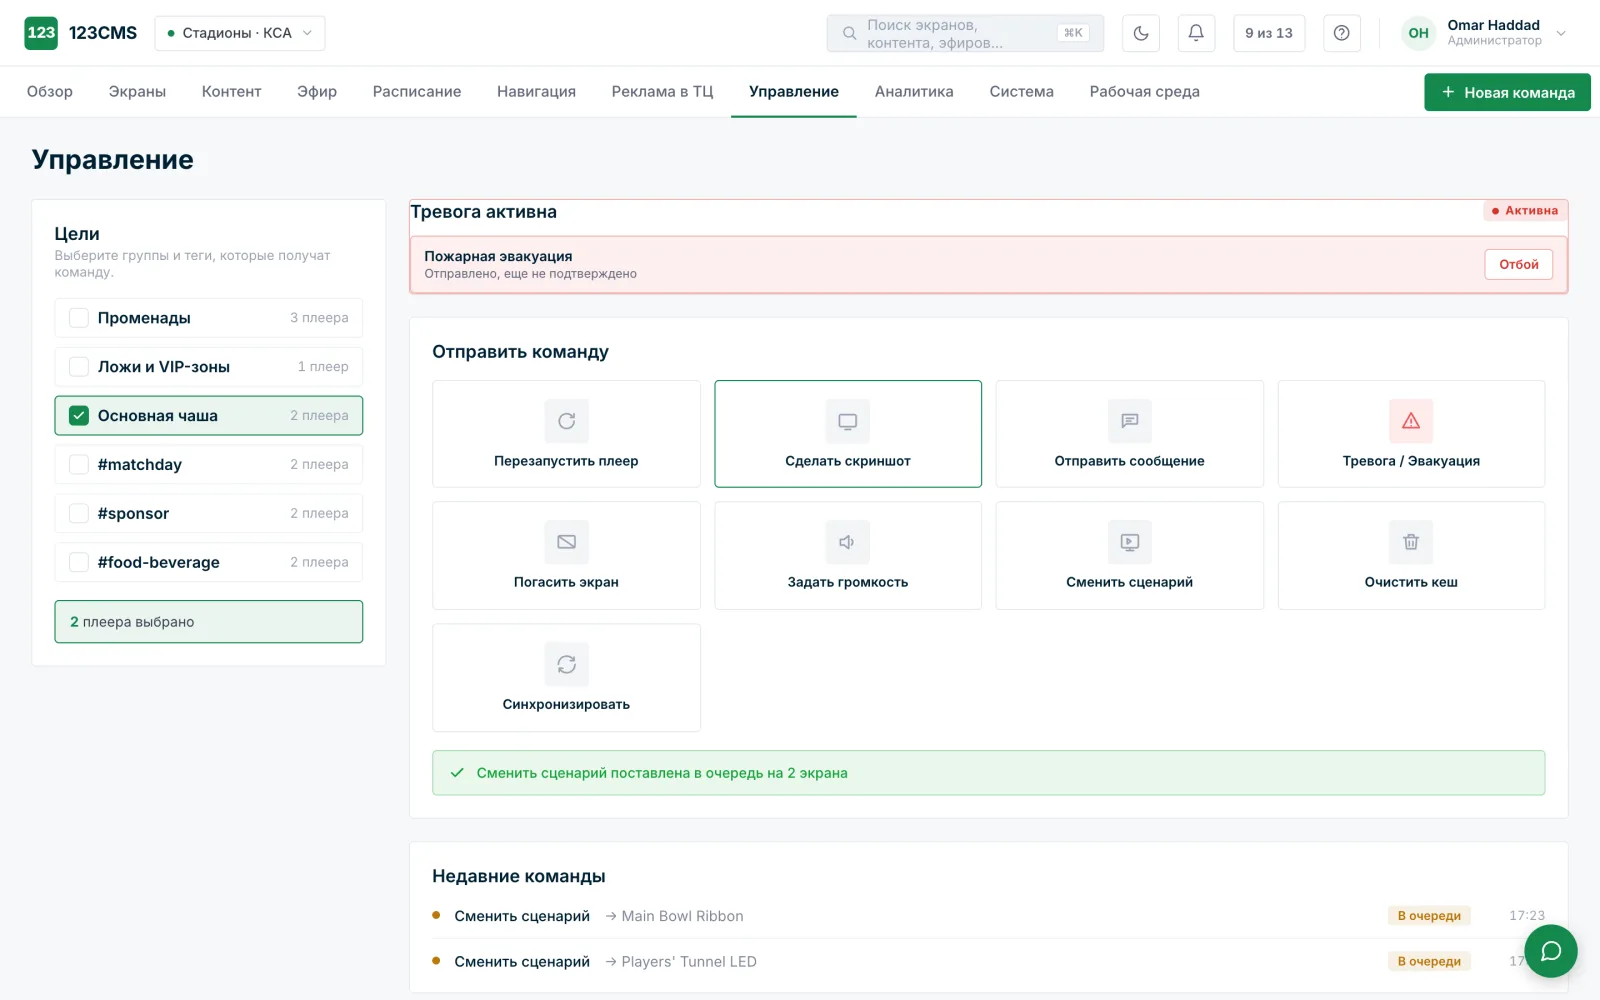Image resolution: width=1600 pixels, height=1000 pixels.
Task: Open notifications bell icon
Action: (1196, 33)
